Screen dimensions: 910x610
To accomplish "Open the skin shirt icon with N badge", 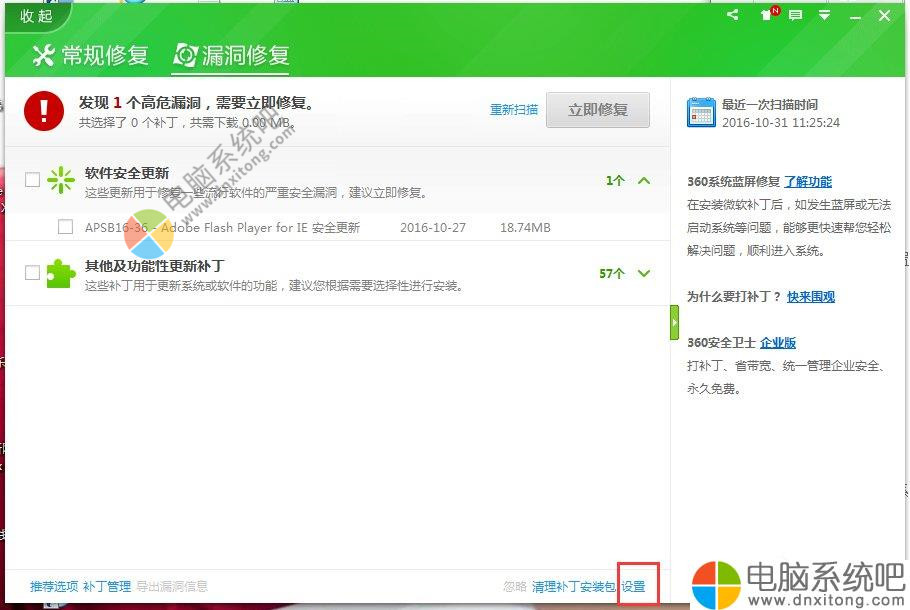I will [770, 14].
